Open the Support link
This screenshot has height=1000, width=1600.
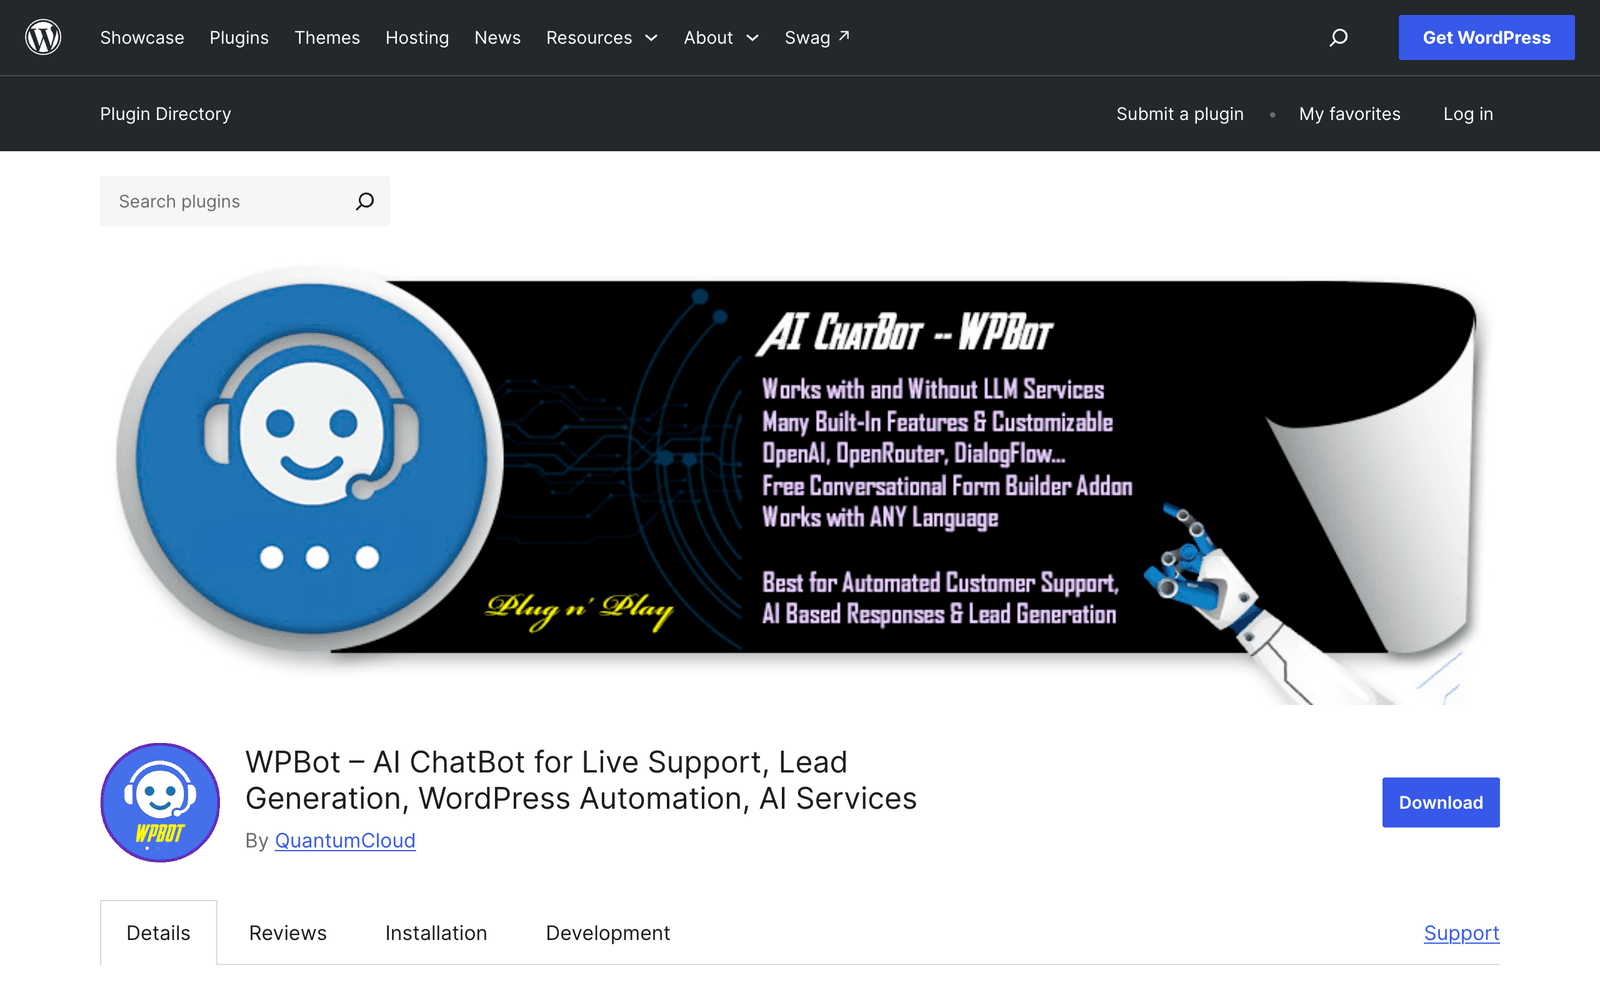pos(1461,933)
